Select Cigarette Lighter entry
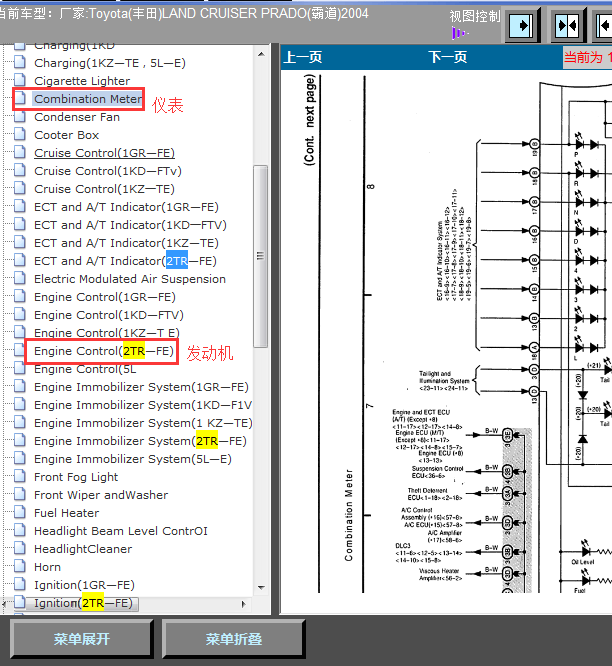 coord(82,81)
